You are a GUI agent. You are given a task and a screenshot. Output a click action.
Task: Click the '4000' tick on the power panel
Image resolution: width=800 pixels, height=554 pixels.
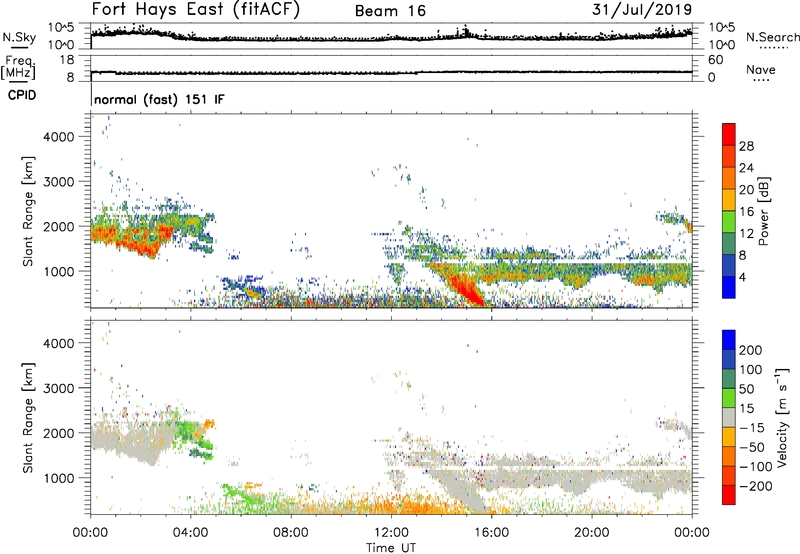tap(58, 137)
